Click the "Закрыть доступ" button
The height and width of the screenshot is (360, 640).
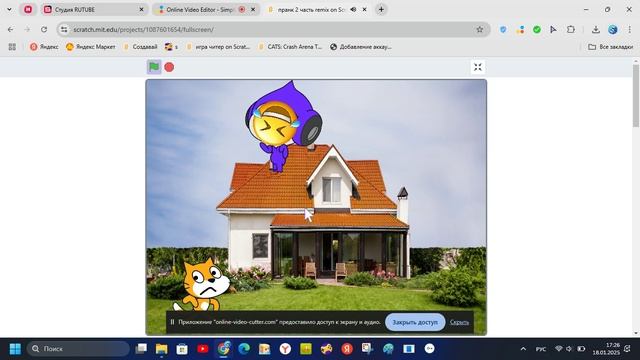click(x=415, y=322)
